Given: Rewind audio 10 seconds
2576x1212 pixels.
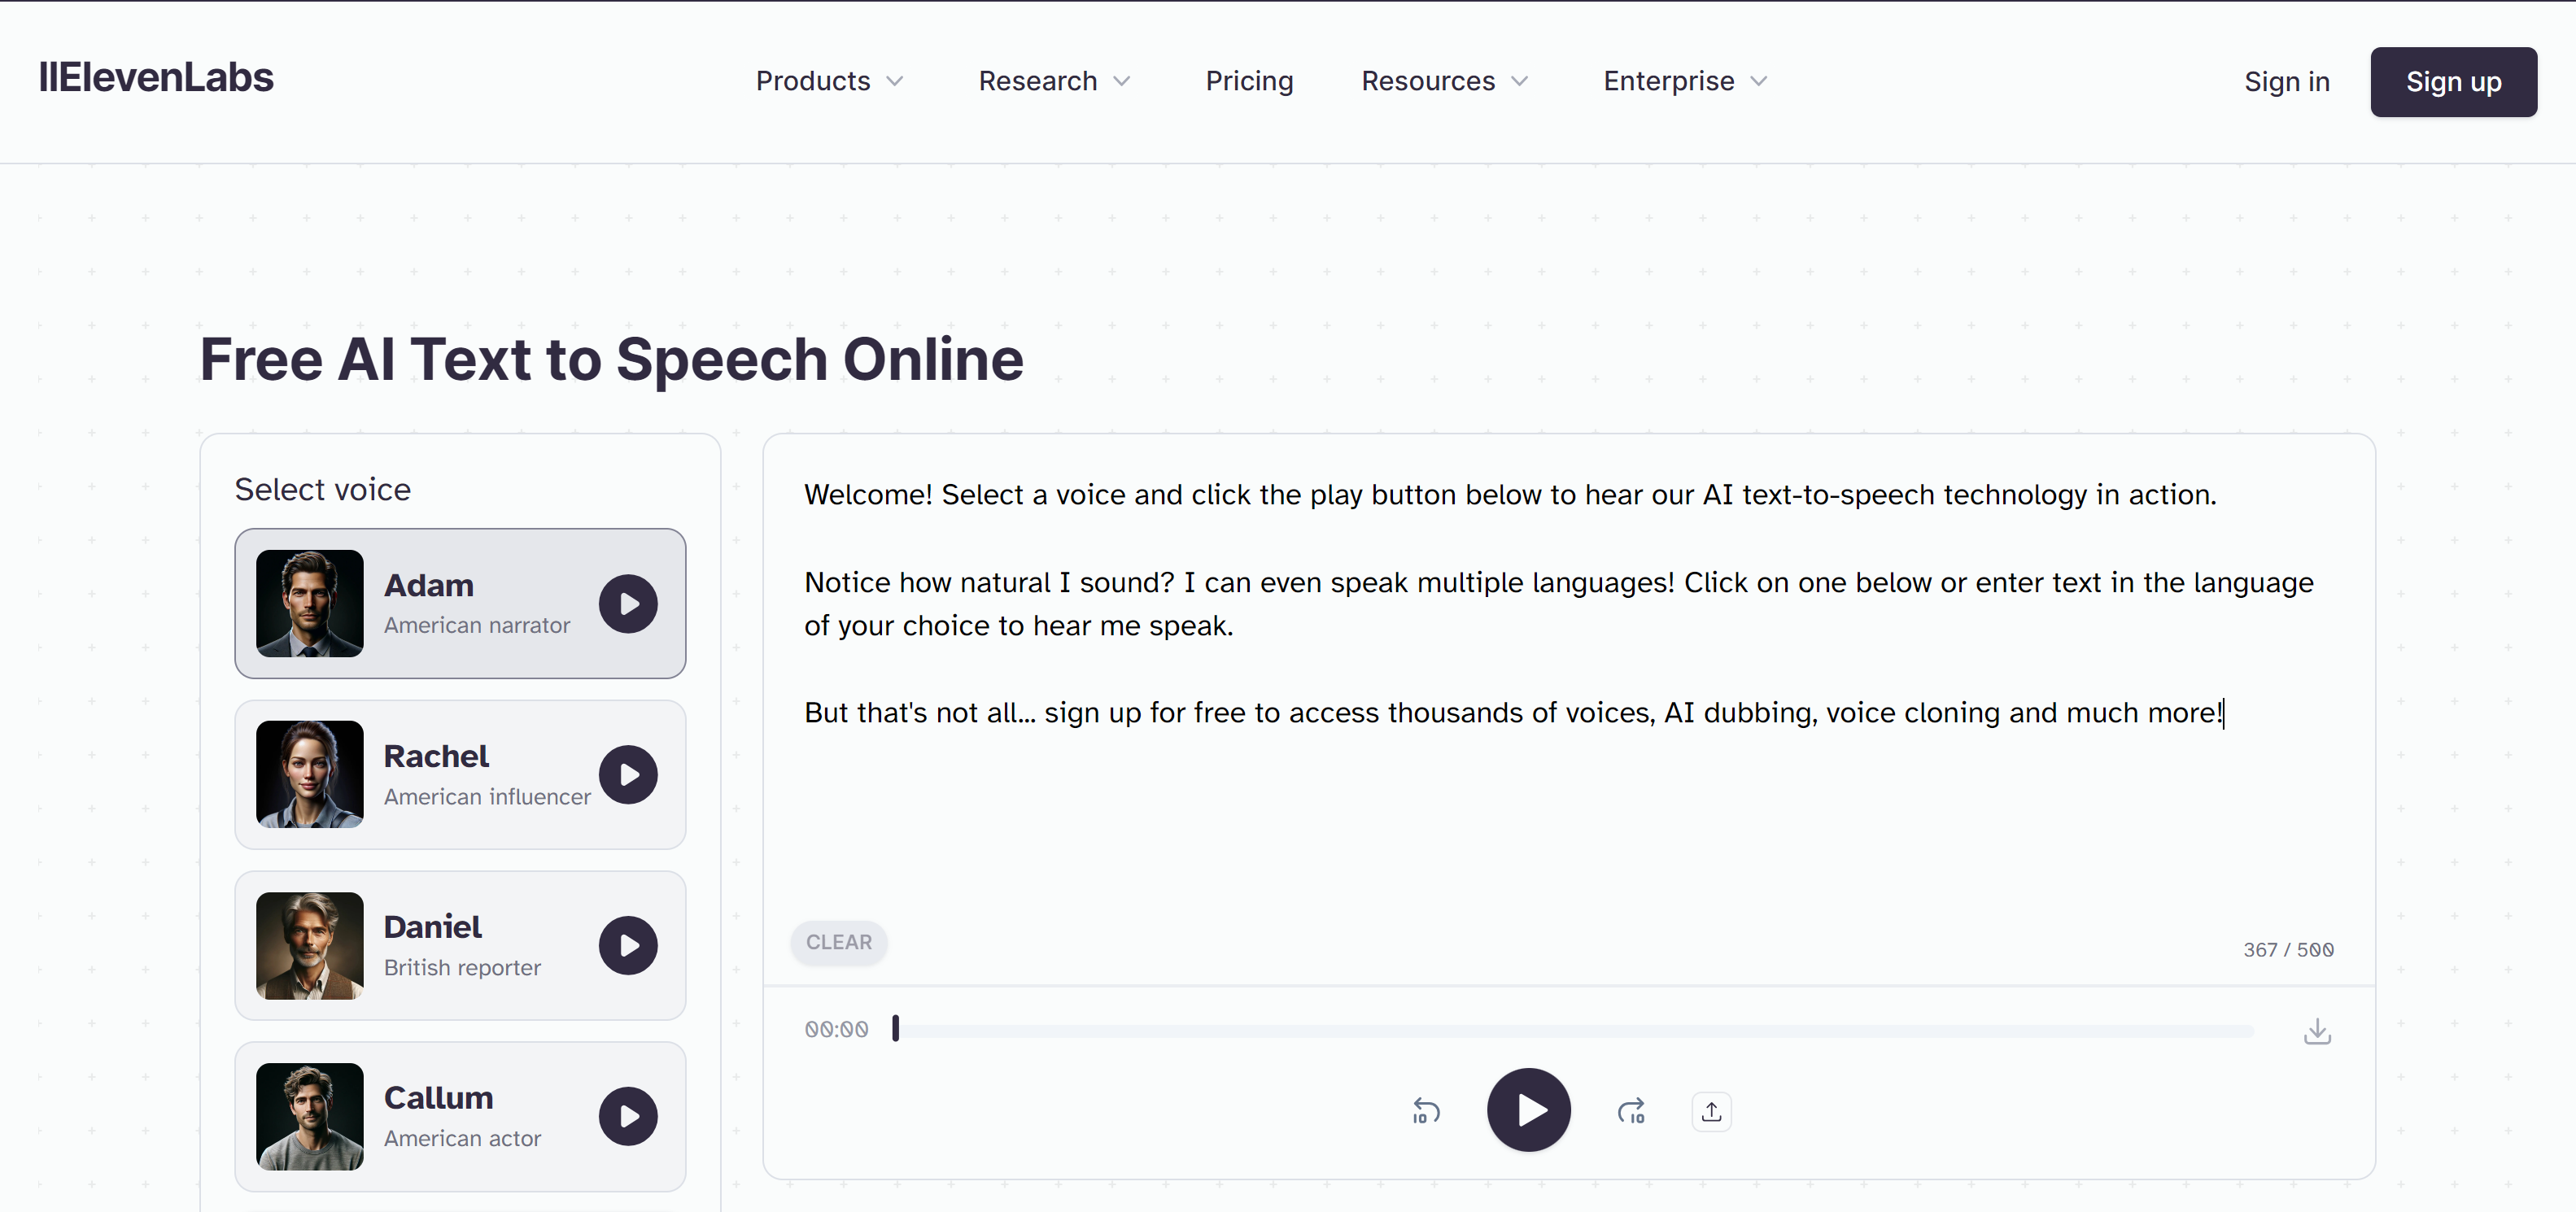Looking at the screenshot, I should (x=1425, y=1111).
